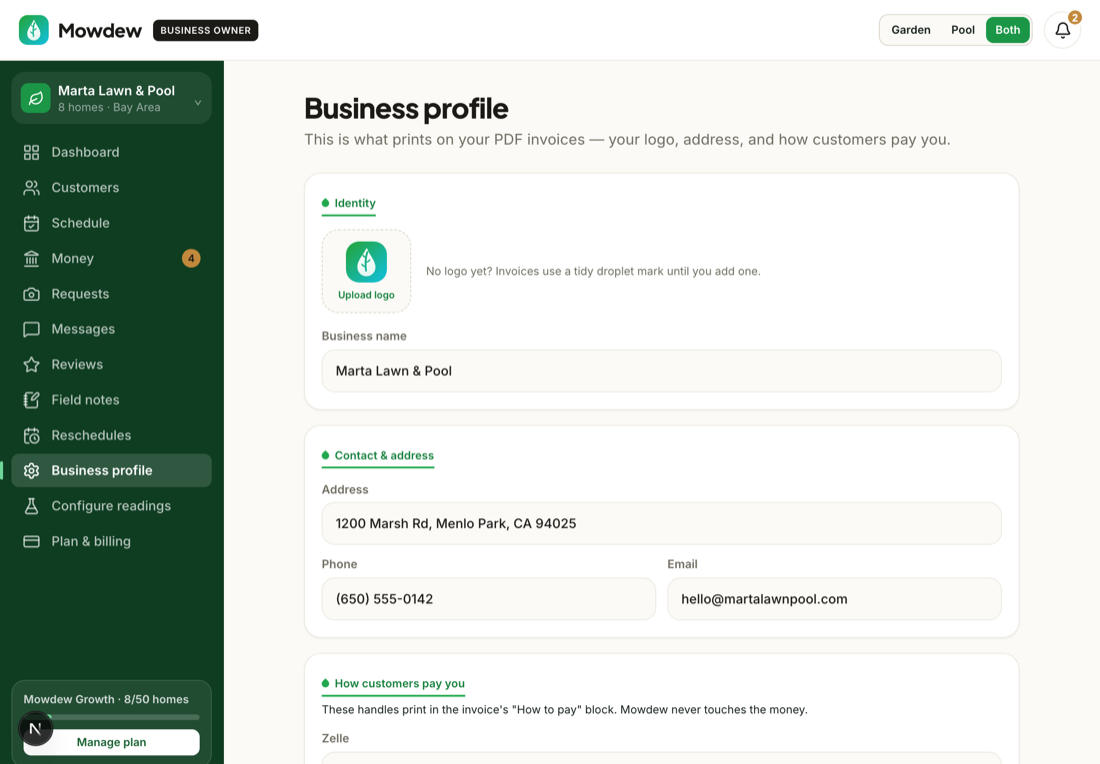Click the orange 4 badge beside Money
This screenshot has width=1100, height=764.
192,258
